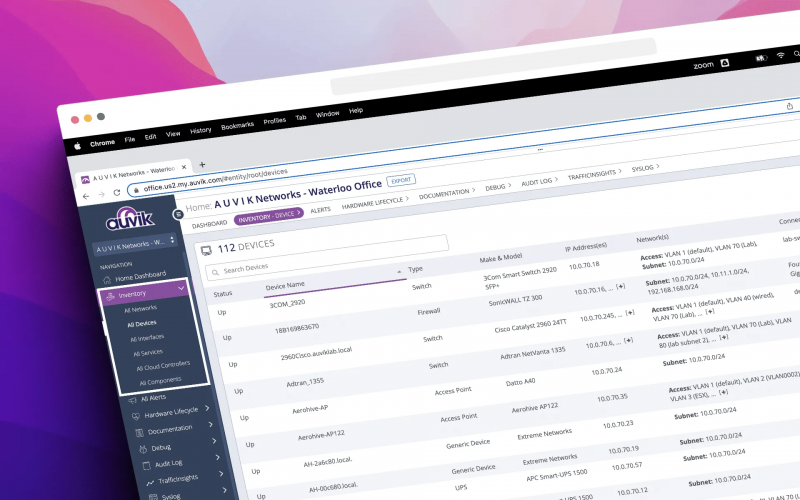
Task: Click the Hardware Lifecycle icon
Action: tap(136, 416)
